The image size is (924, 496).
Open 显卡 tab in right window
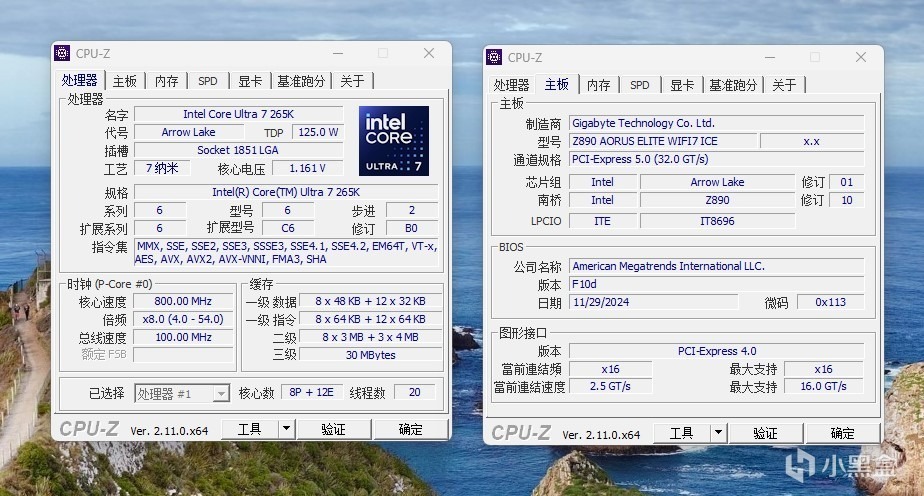[x=682, y=85]
